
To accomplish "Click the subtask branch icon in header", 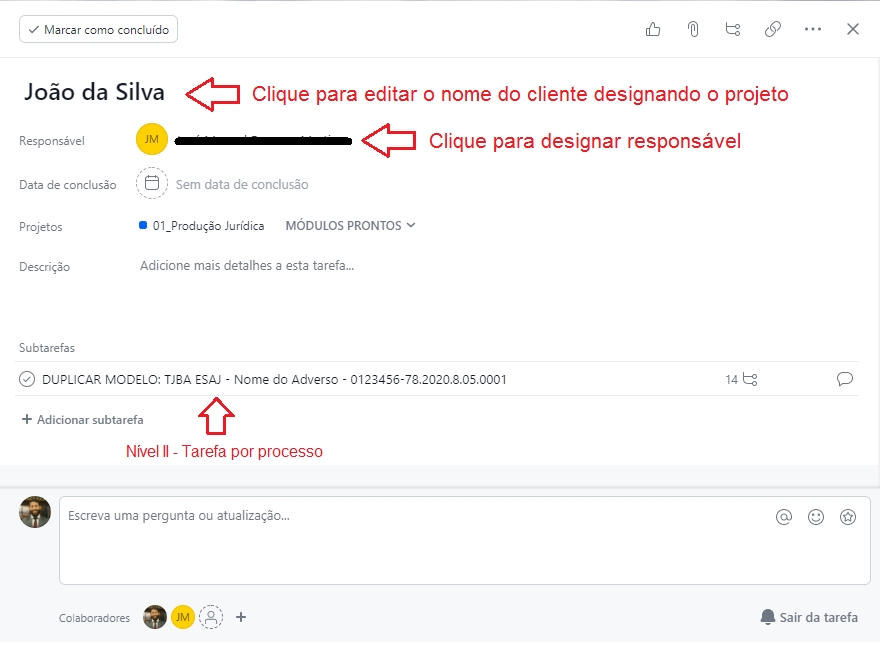I will (x=733, y=29).
